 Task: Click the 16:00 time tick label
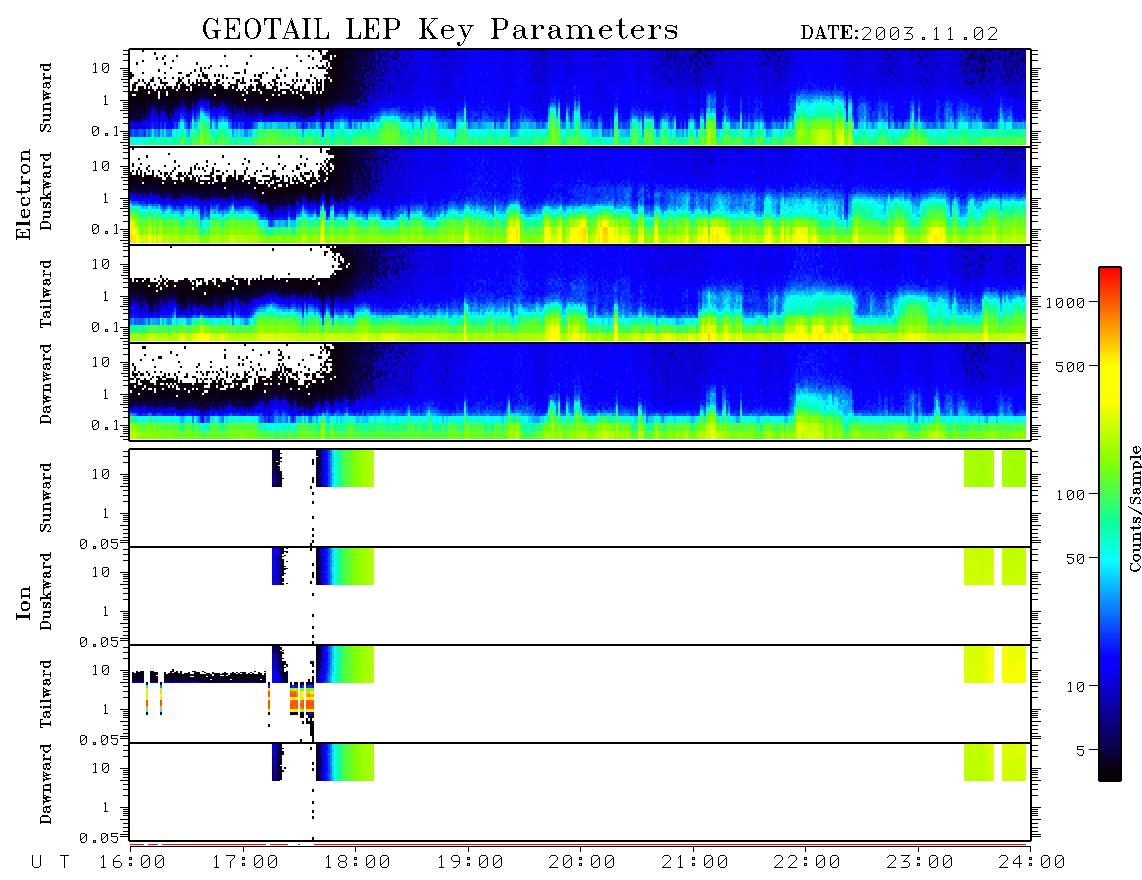[x=131, y=863]
